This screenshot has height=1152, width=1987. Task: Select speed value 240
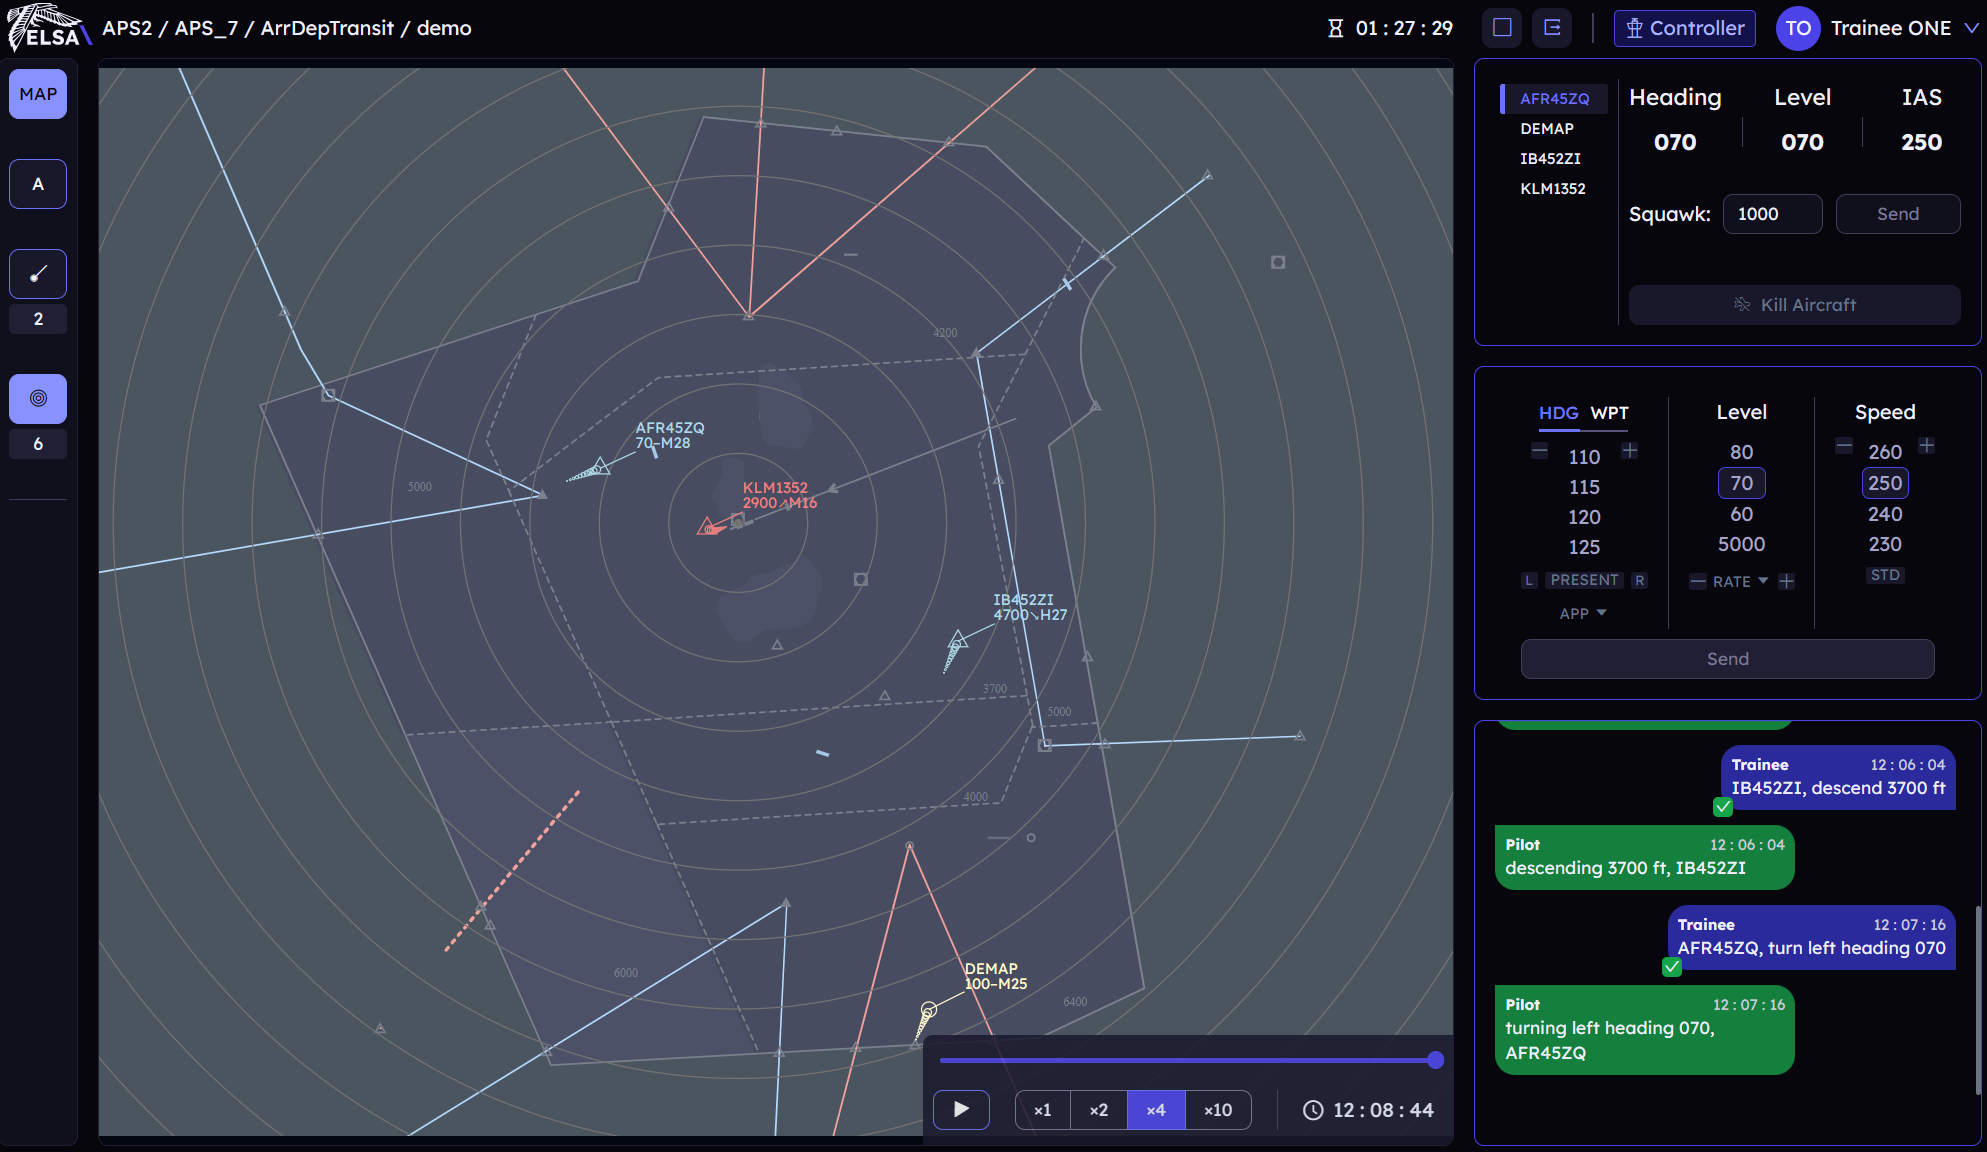pos(1885,514)
